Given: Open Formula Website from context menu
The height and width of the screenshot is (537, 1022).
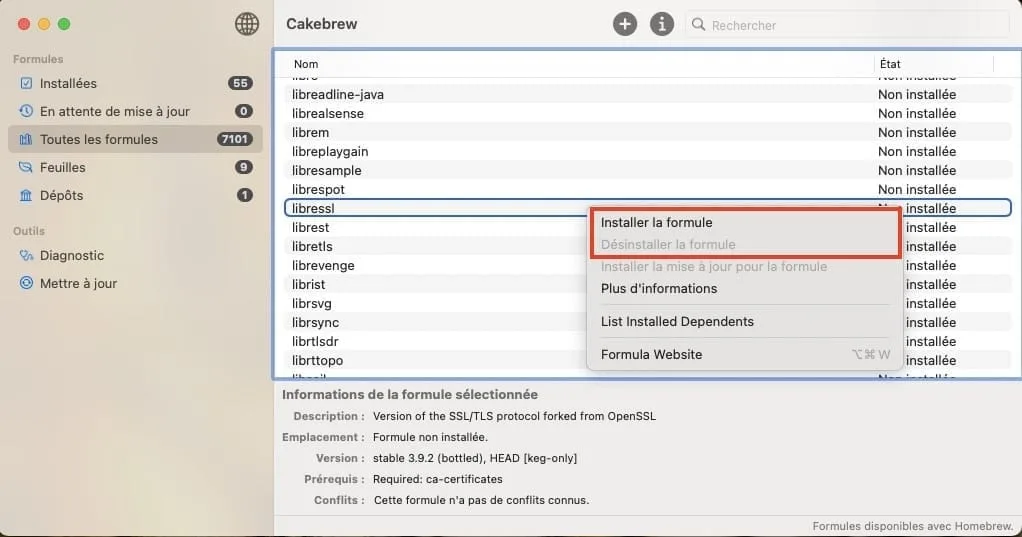Looking at the screenshot, I should click(744, 355).
